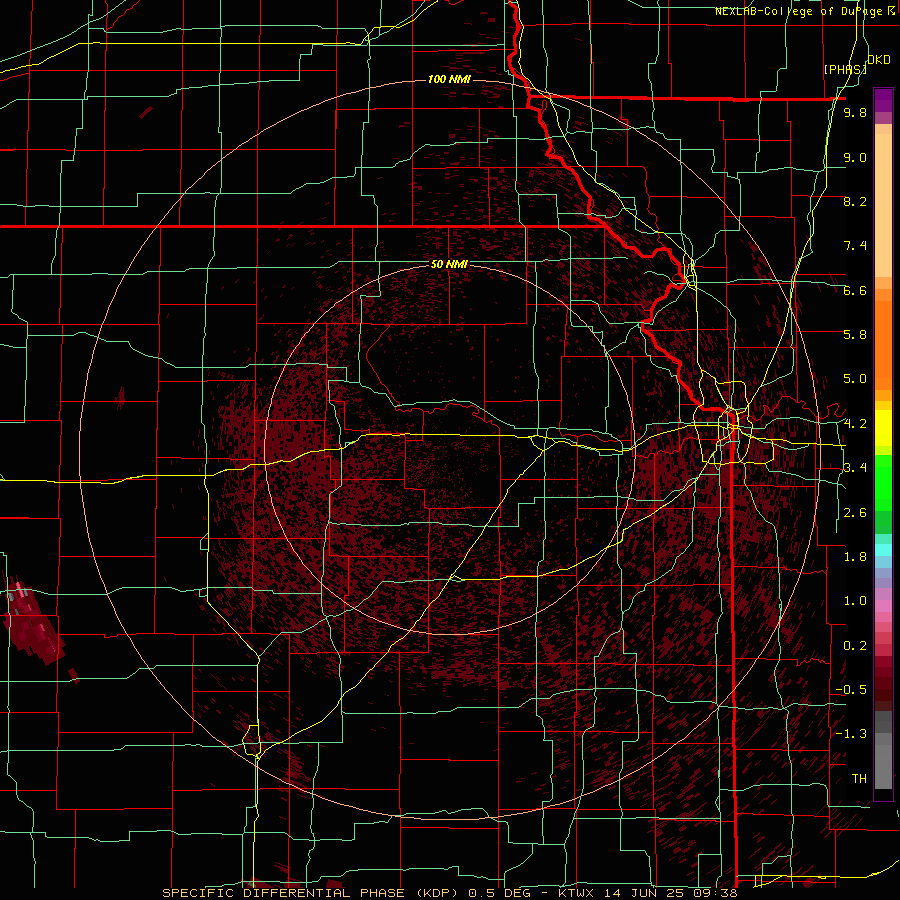Image resolution: width=900 pixels, height=900 pixels.
Task: Click the 1.8 value on the color scale
Action: [x=855, y=557]
